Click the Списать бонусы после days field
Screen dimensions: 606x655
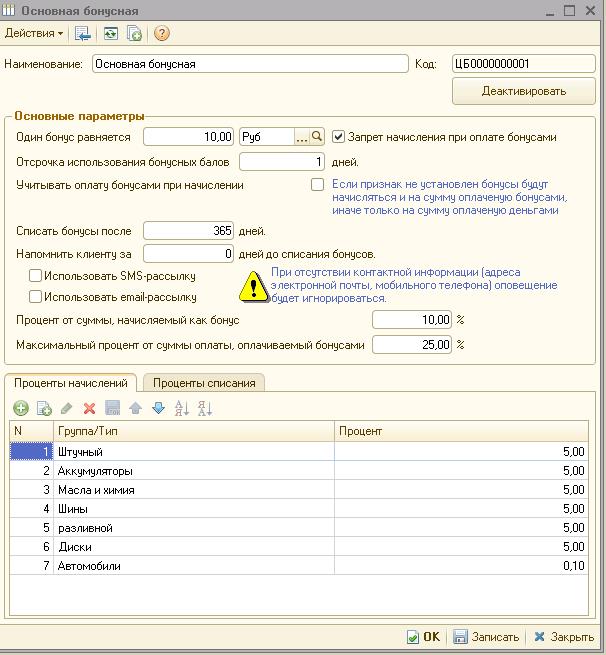(188, 231)
